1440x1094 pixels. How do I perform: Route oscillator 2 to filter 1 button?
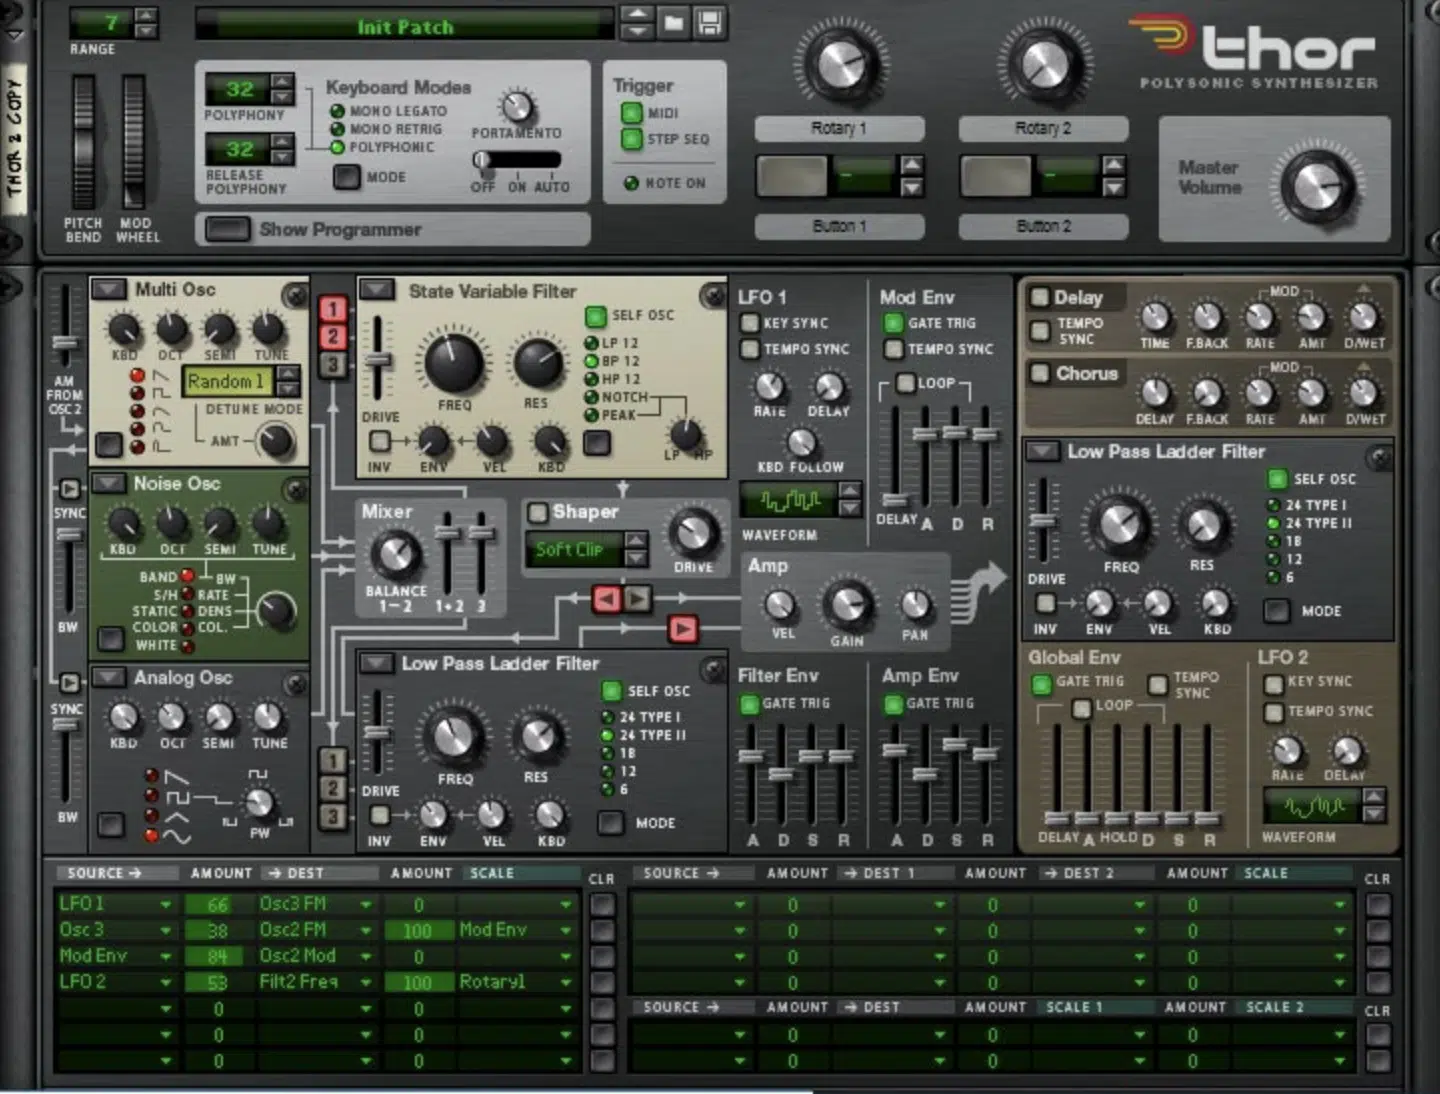[x=333, y=337]
